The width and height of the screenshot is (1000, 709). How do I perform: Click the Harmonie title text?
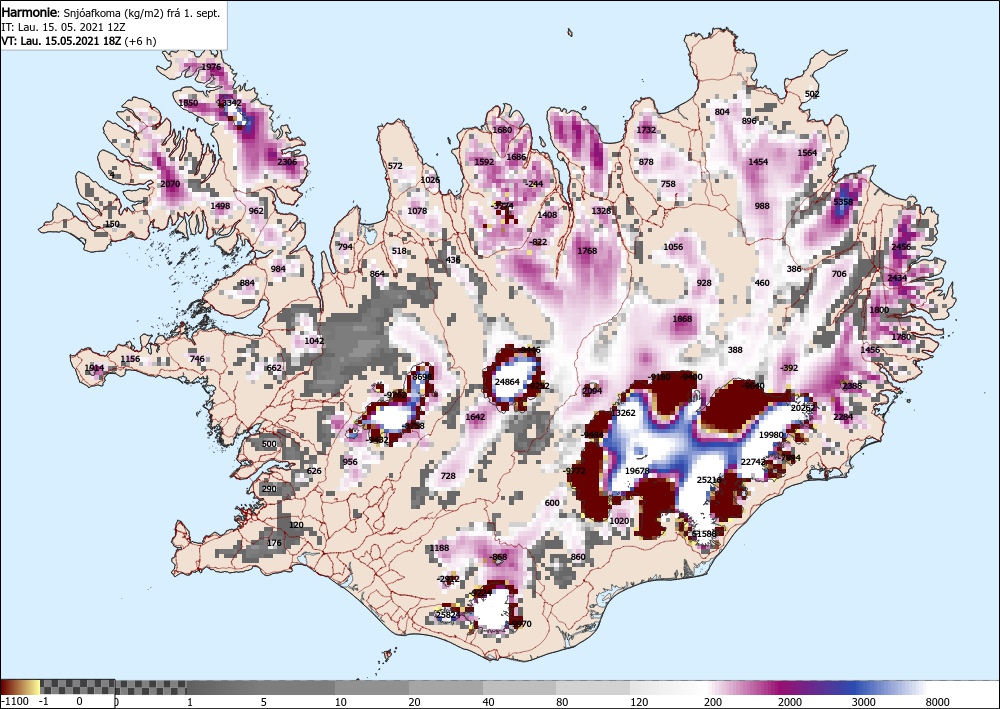tap(29, 13)
